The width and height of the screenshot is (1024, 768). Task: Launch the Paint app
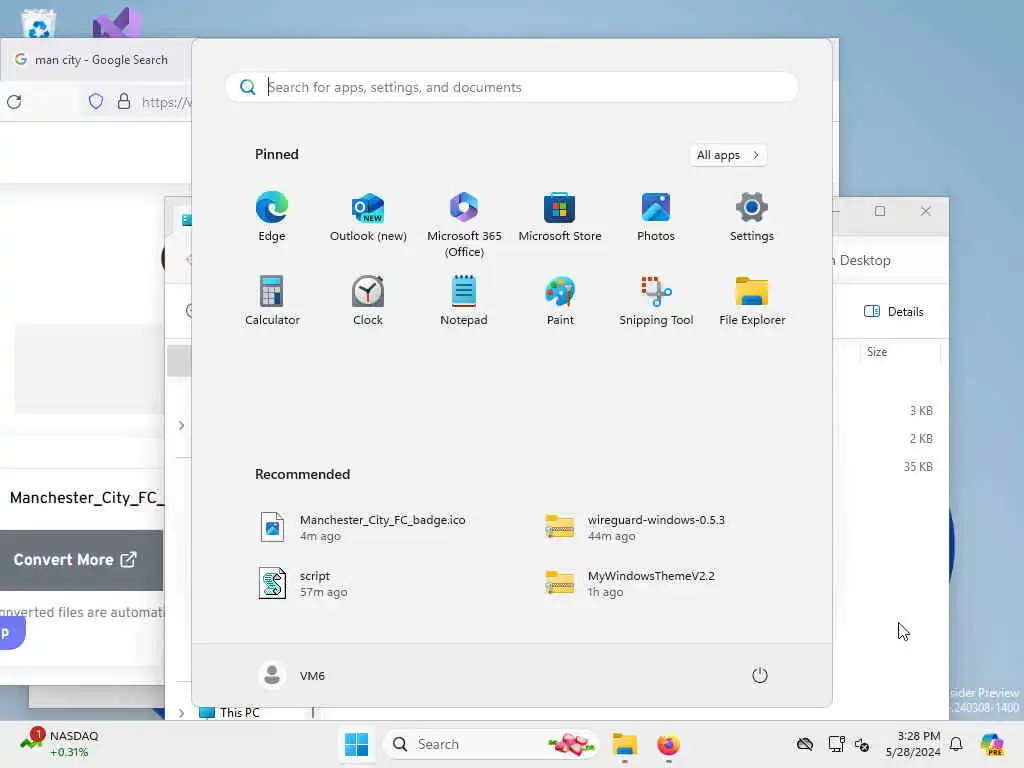560,300
